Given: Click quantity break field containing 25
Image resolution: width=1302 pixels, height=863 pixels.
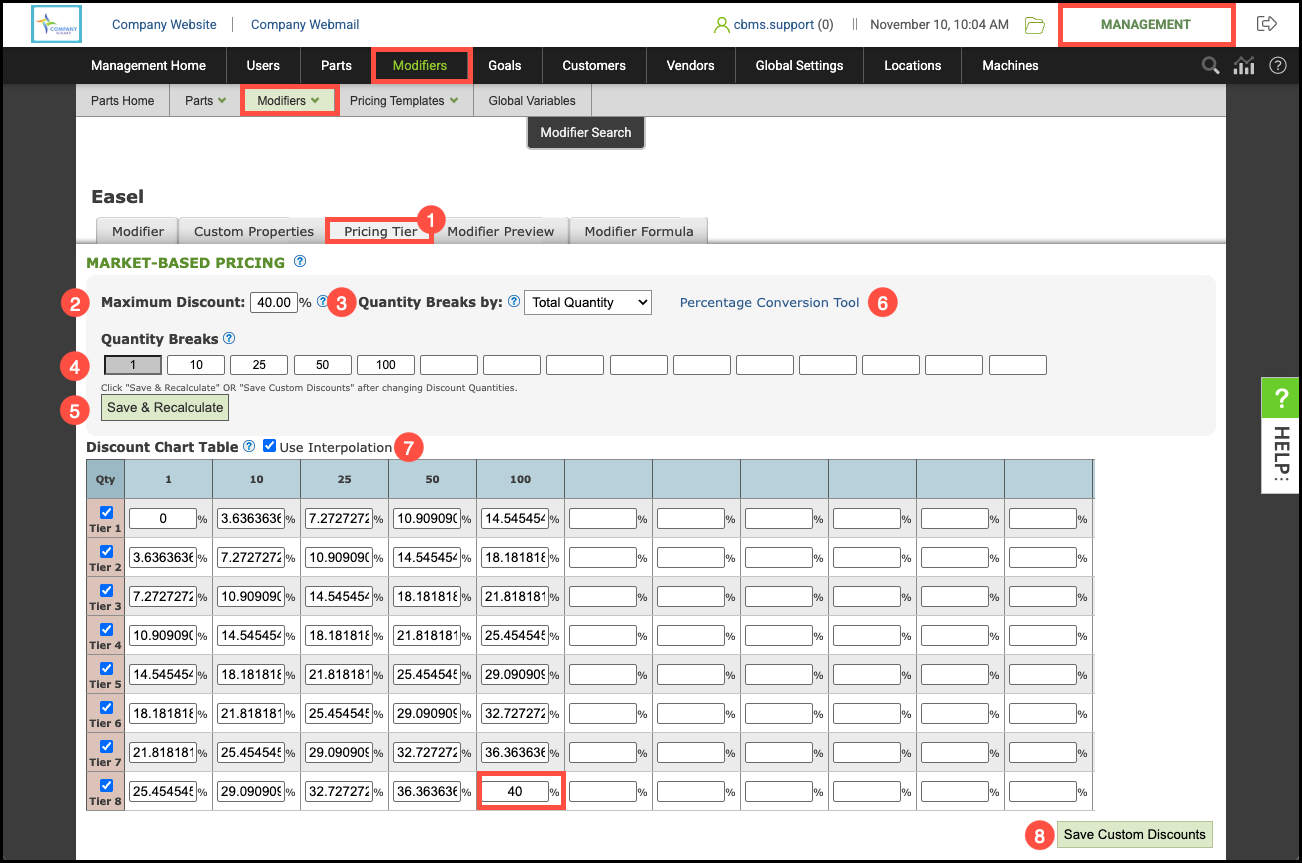Looking at the screenshot, I should click(x=259, y=365).
